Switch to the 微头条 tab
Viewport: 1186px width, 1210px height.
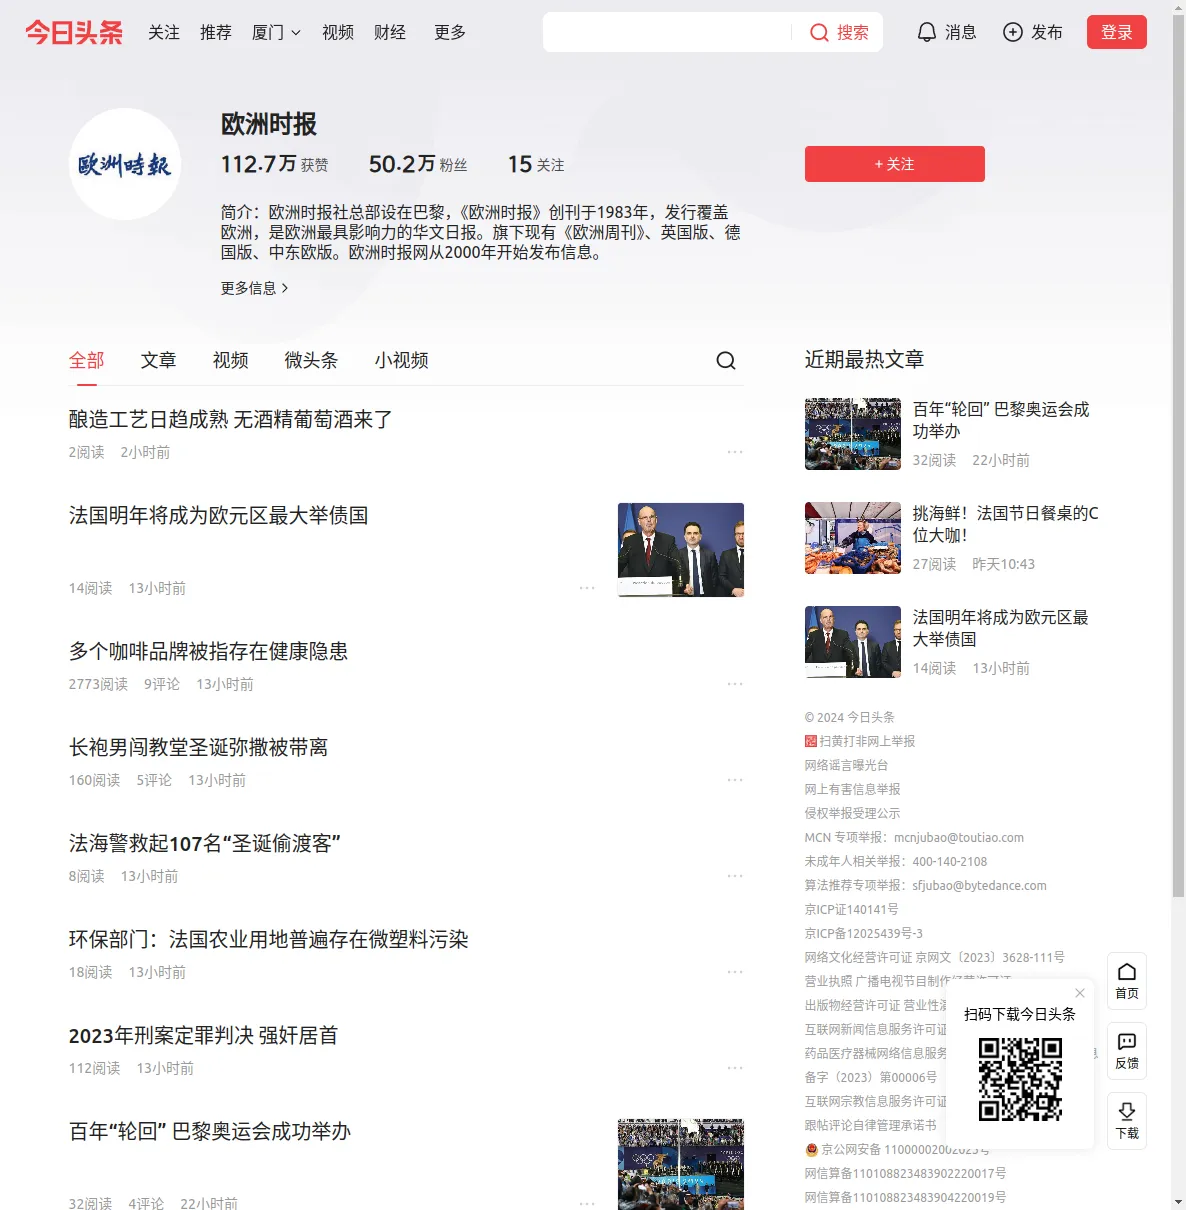point(311,360)
